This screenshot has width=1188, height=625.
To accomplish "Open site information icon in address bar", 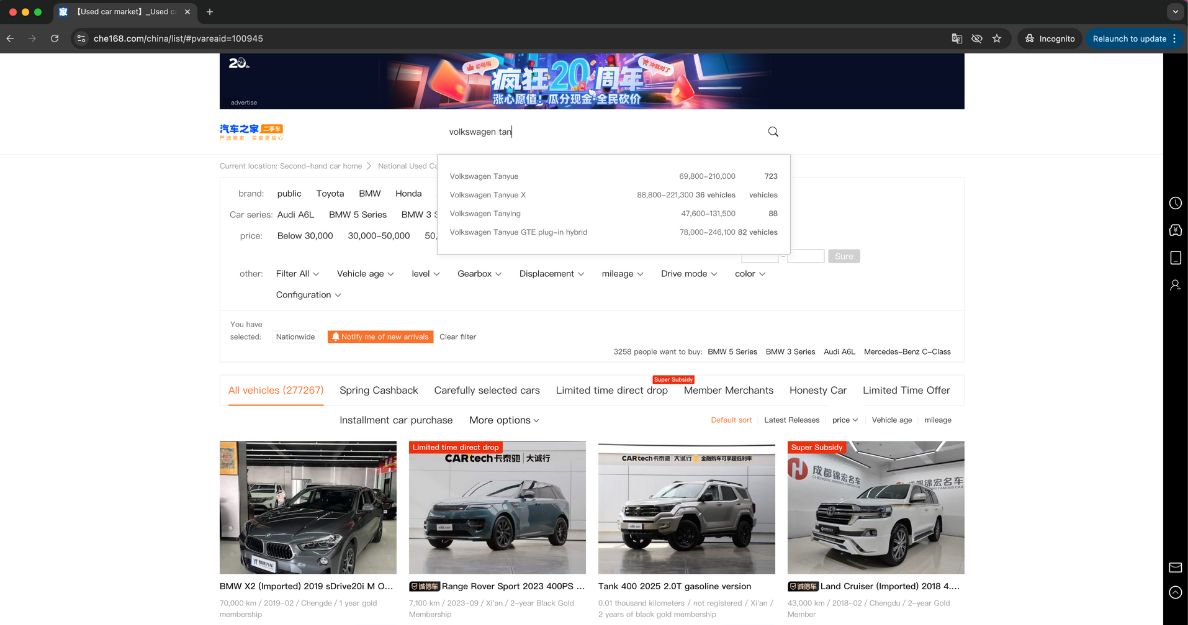I will pyautogui.click(x=81, y=39).
